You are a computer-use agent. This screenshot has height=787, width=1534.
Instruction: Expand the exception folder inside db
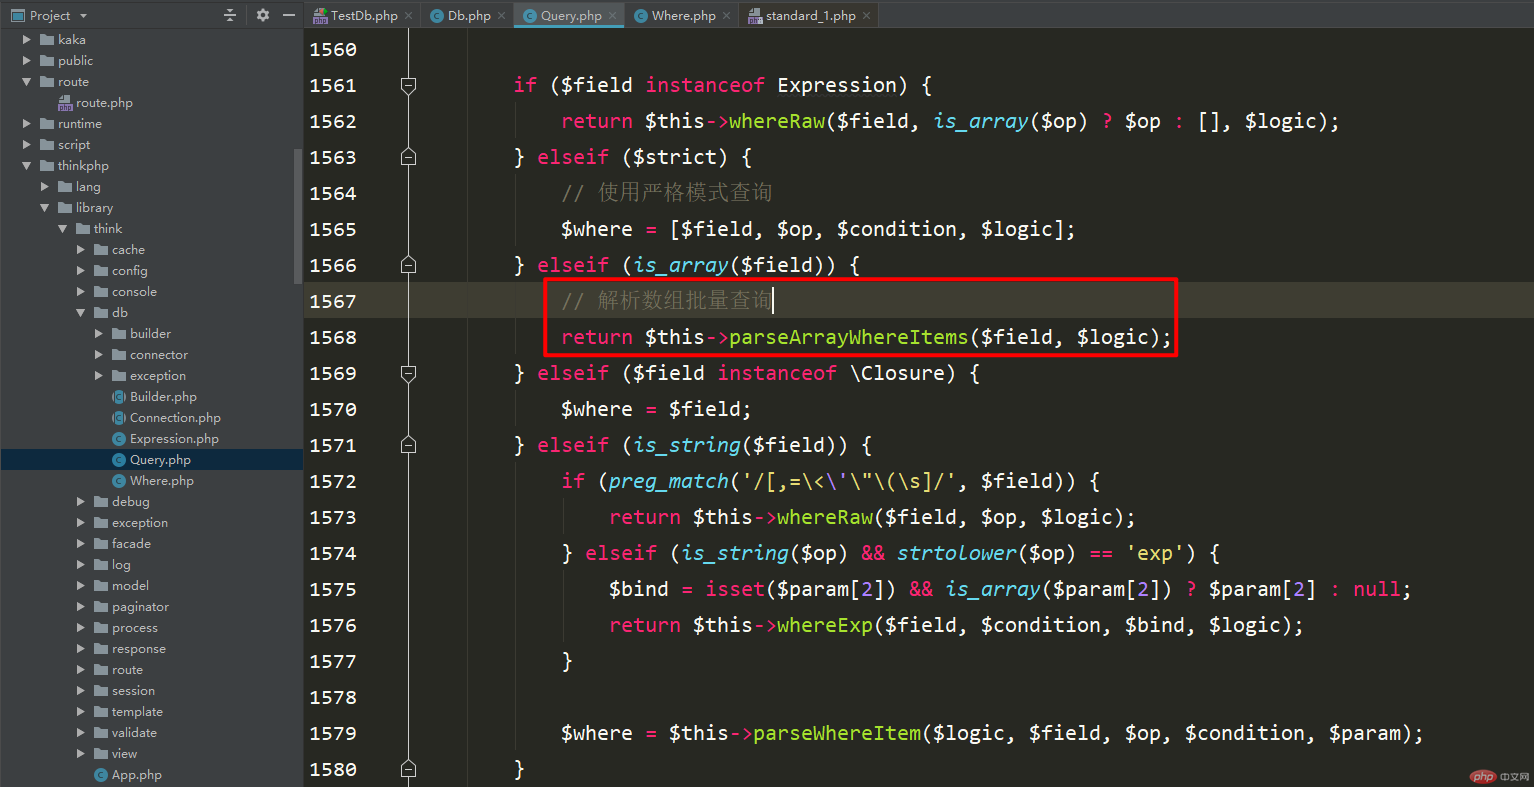click(x=99, y=376)
